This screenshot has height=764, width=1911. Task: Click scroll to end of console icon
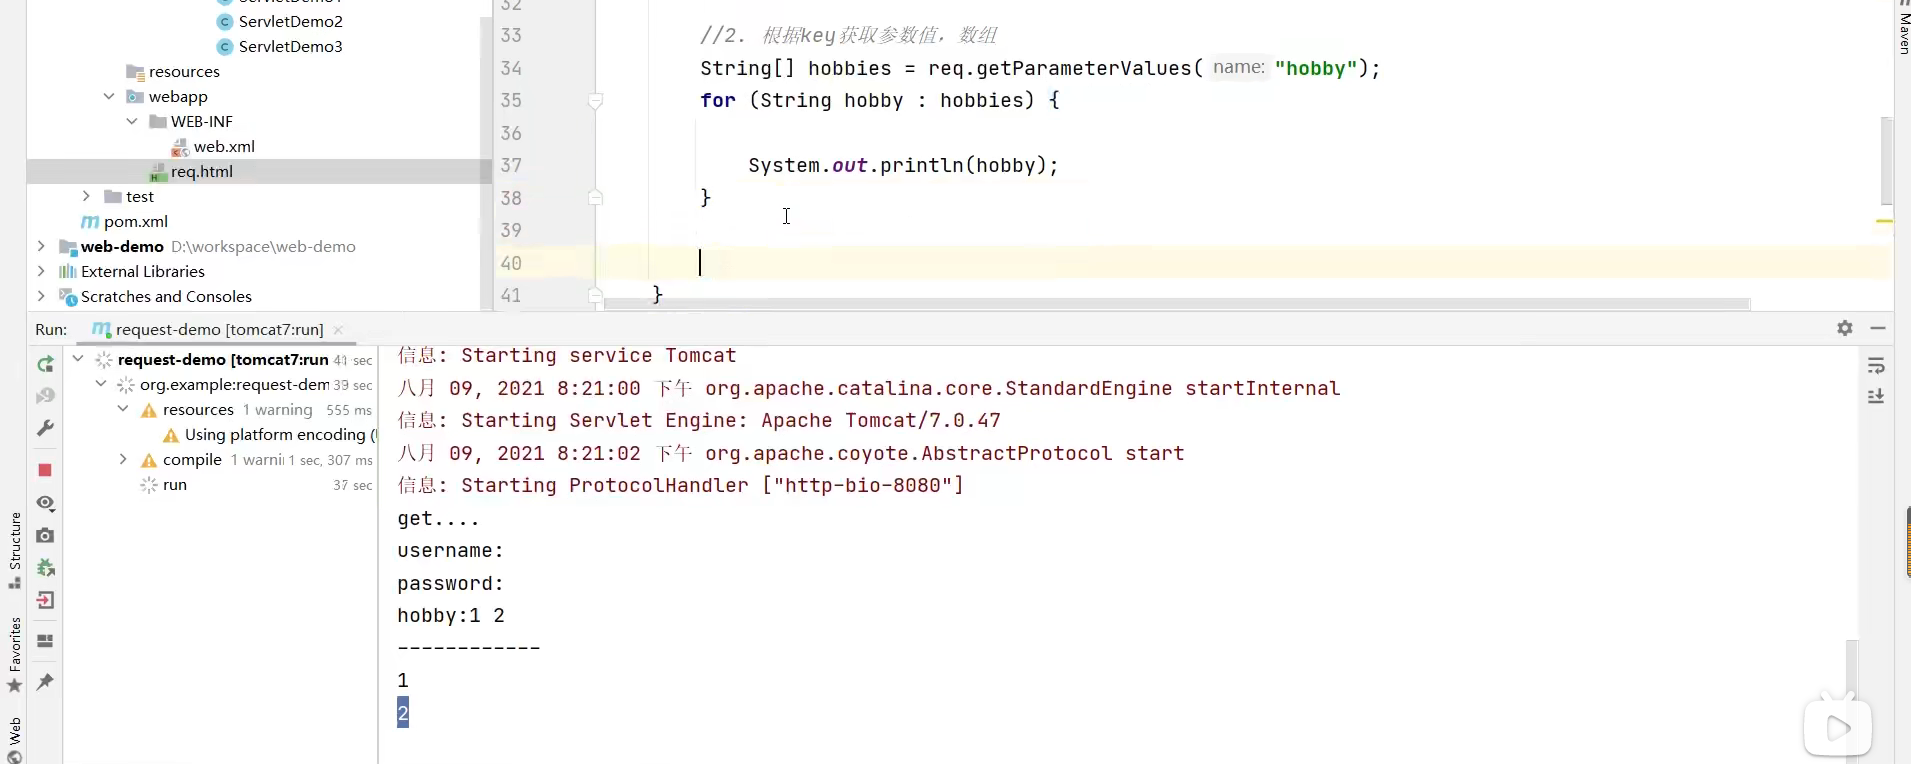pyautogui.click(x=1876, y=397)
